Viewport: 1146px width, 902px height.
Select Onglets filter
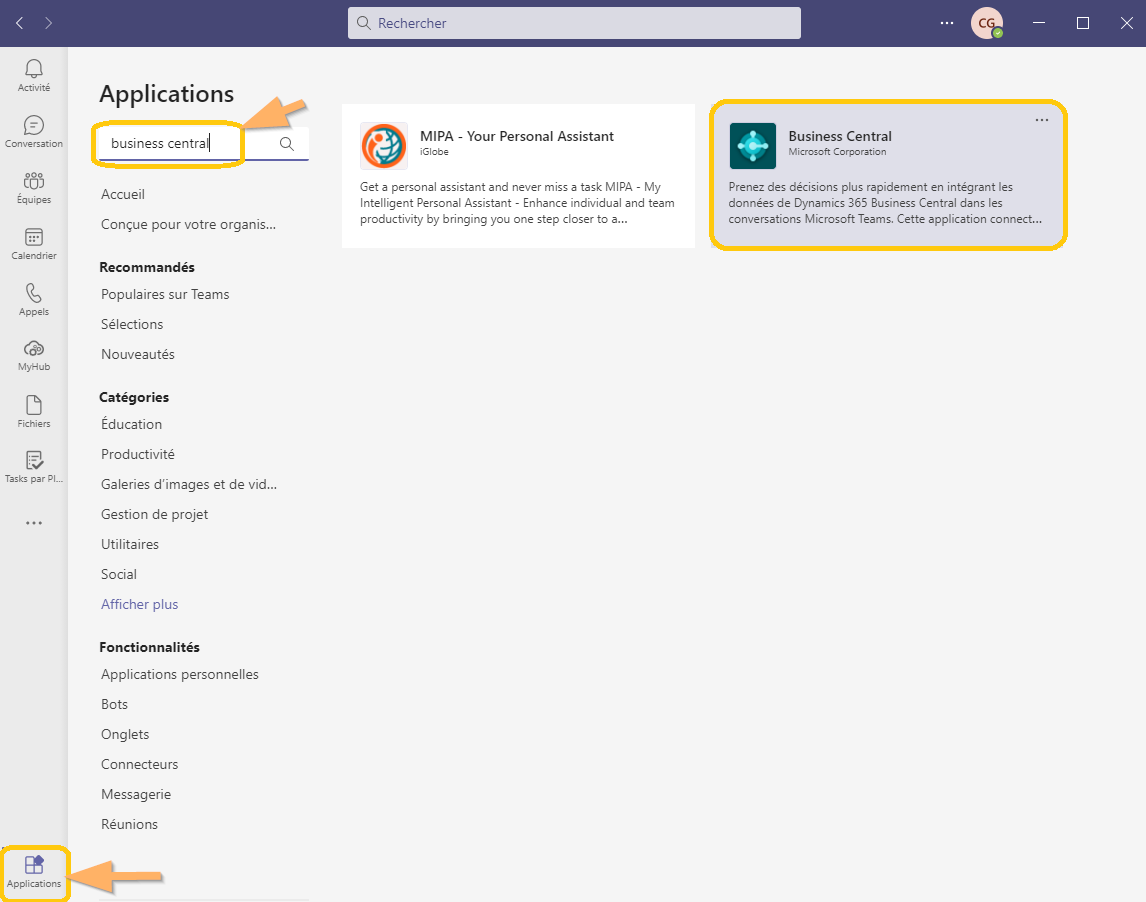point(125,735)
